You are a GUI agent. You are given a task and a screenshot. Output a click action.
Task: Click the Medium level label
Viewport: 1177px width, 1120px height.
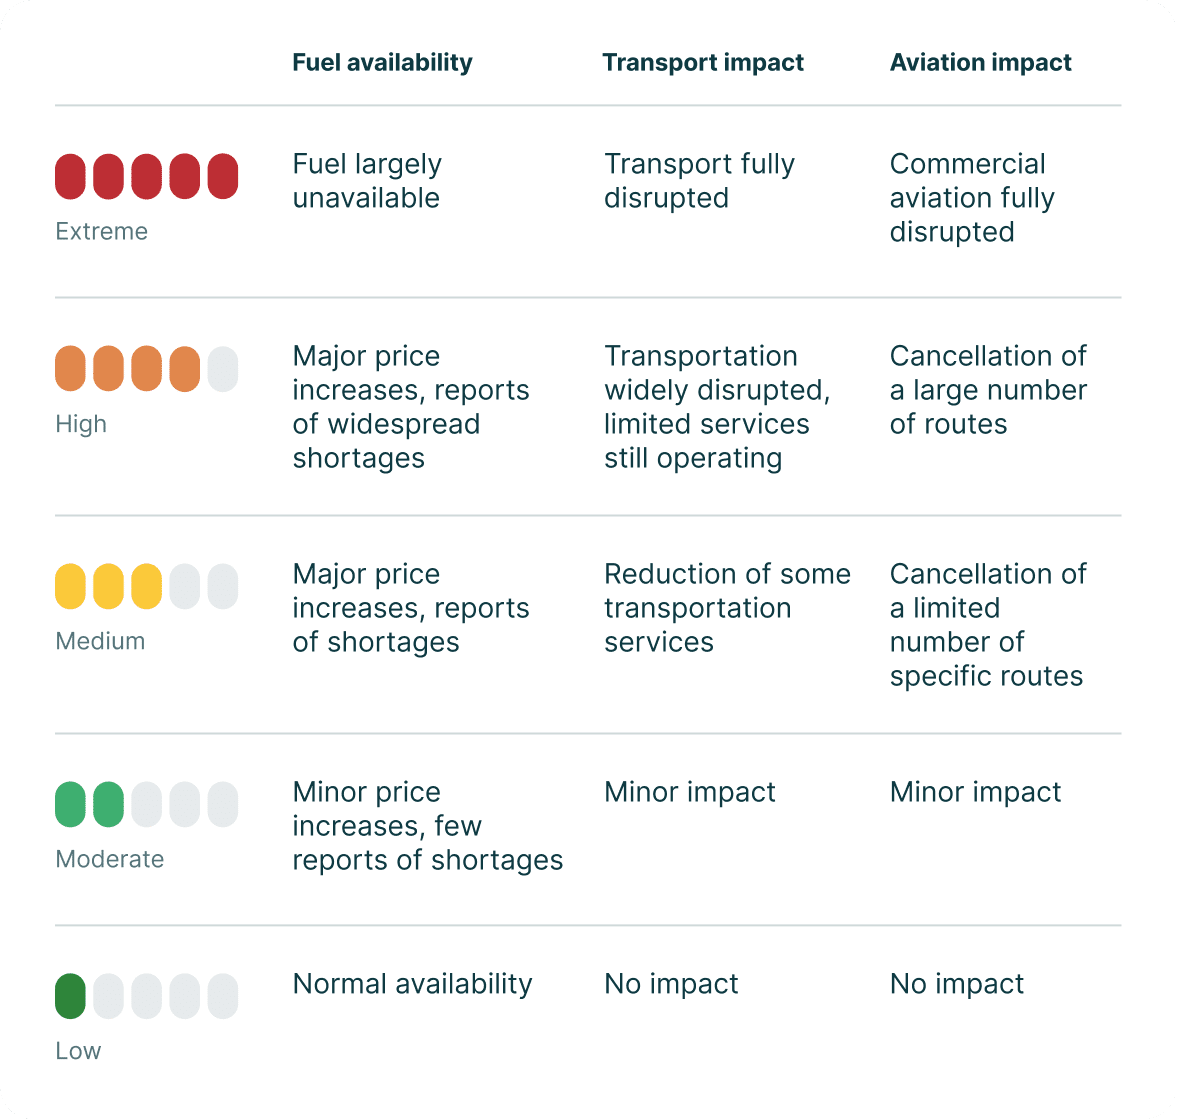tap(100, 641)
